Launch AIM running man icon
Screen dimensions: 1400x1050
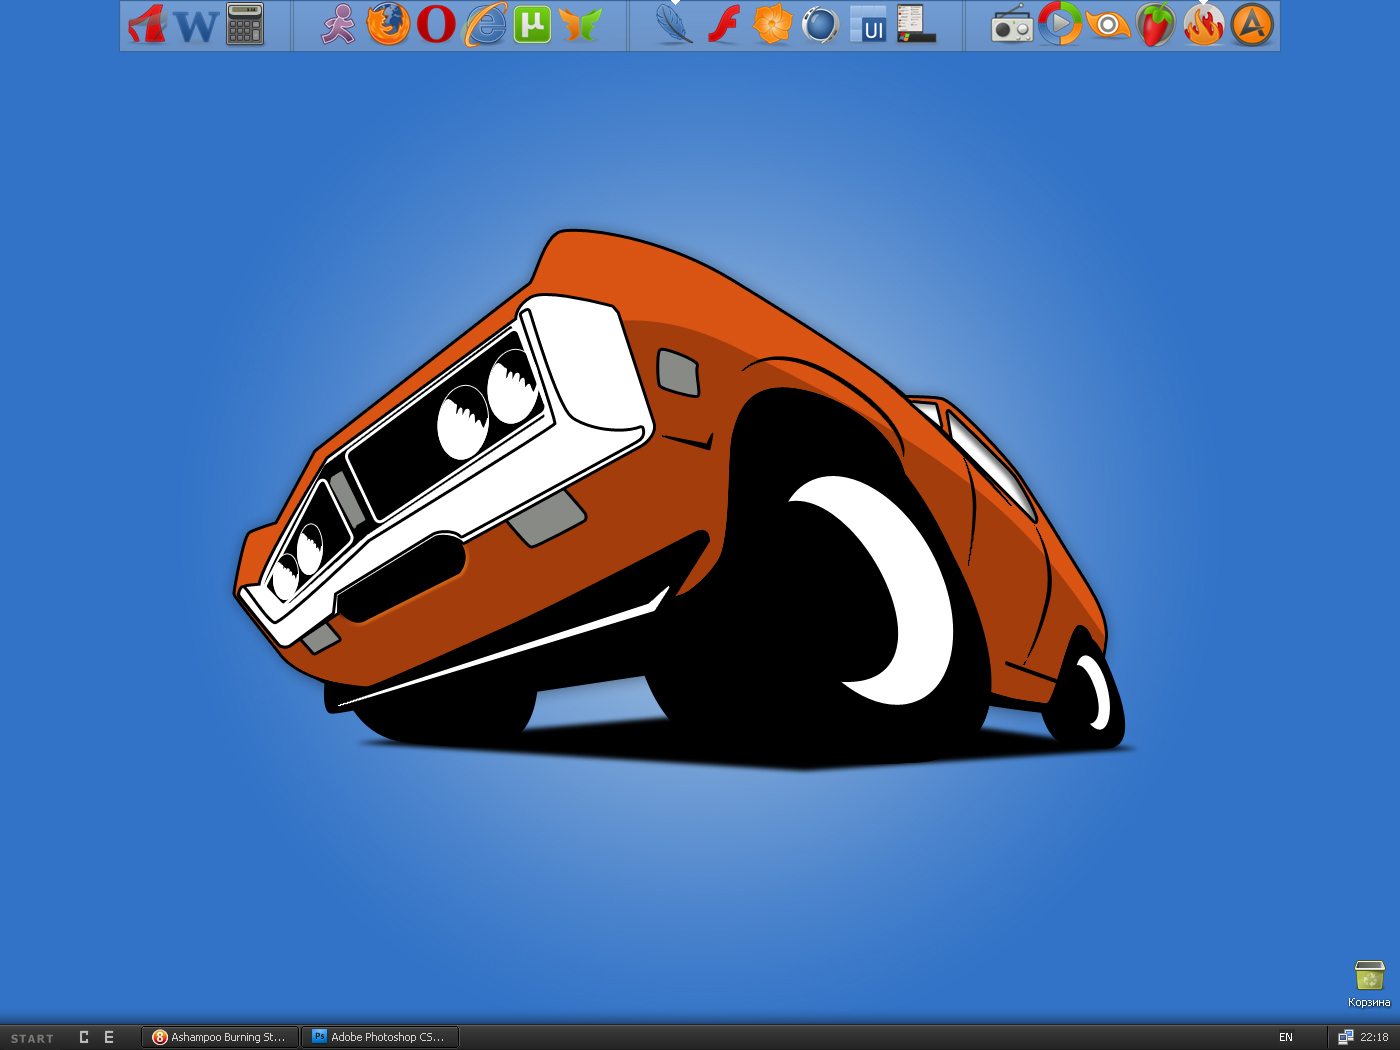pyautogui.click(x=339, y=25)
